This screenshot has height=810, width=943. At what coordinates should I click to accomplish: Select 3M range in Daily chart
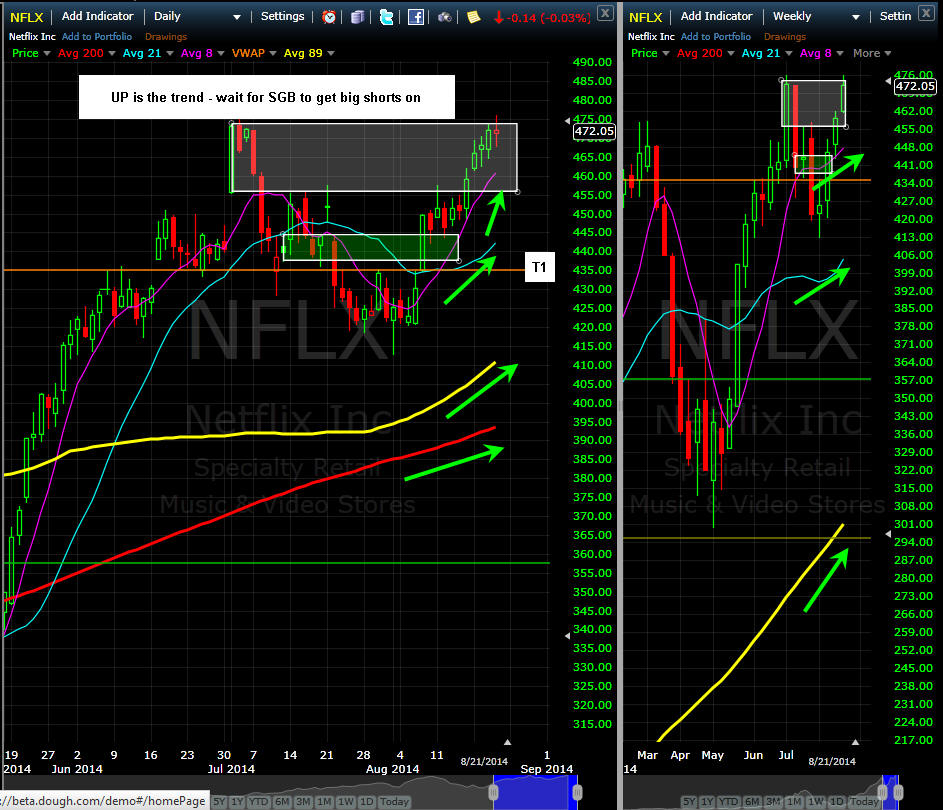coord(303,802)
